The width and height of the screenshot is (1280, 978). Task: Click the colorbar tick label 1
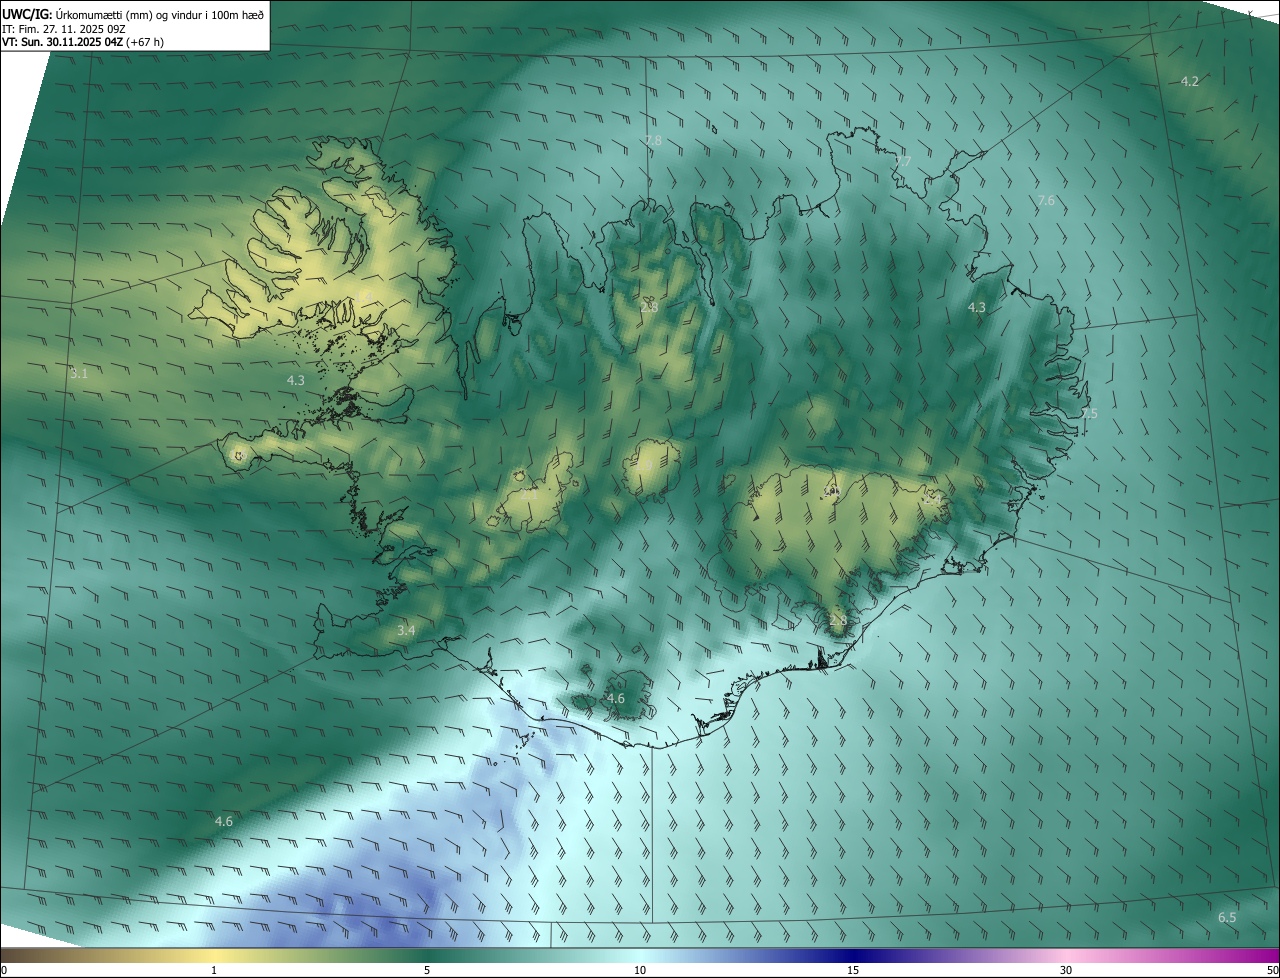point(214,970)
